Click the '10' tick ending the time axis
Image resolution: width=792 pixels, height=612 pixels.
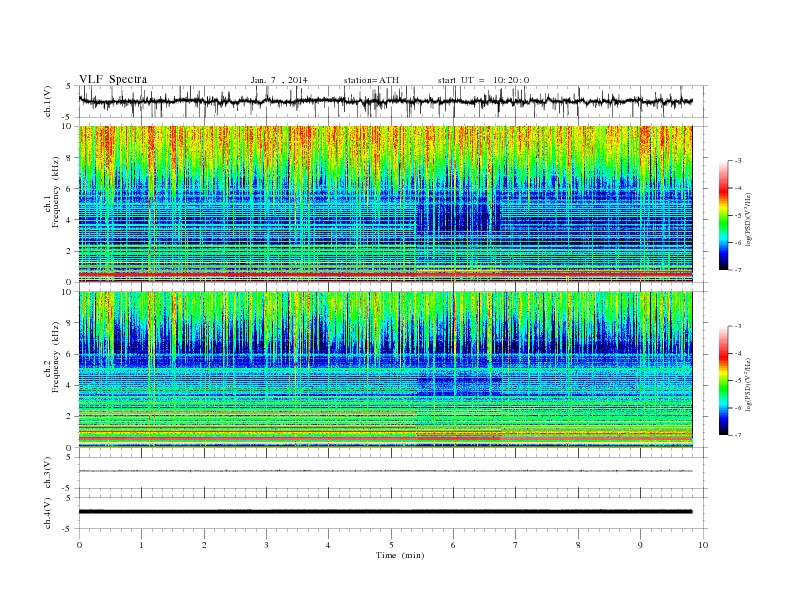pyautogui.click(x=703, y=545)
